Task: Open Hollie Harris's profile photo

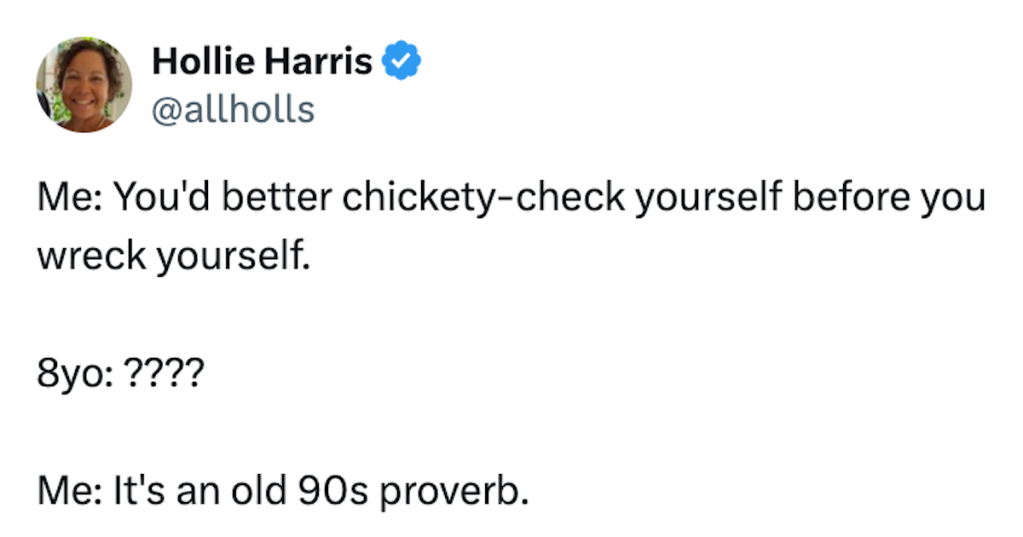Action: point(85,85)
